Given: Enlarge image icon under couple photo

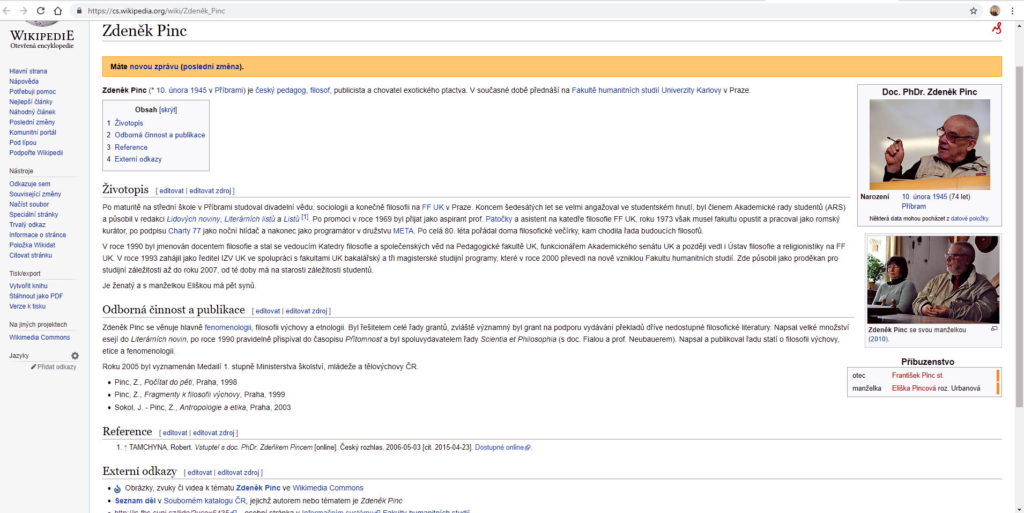Looking at the screenshot, I should [x=994, y=329].
